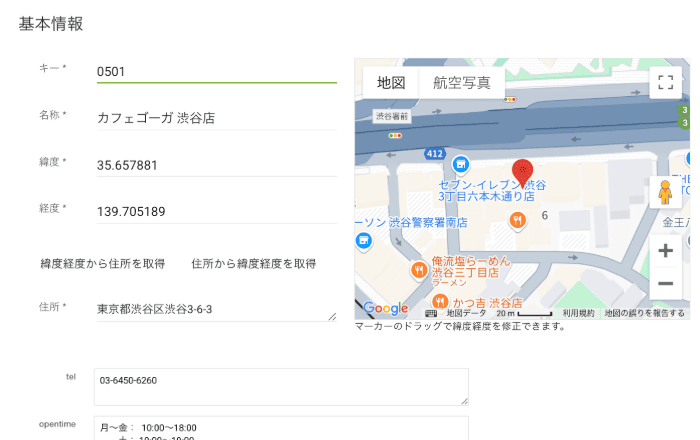Focus the キー field containing 0501
This screenshot has height=440, width=700.
point(217,72)
